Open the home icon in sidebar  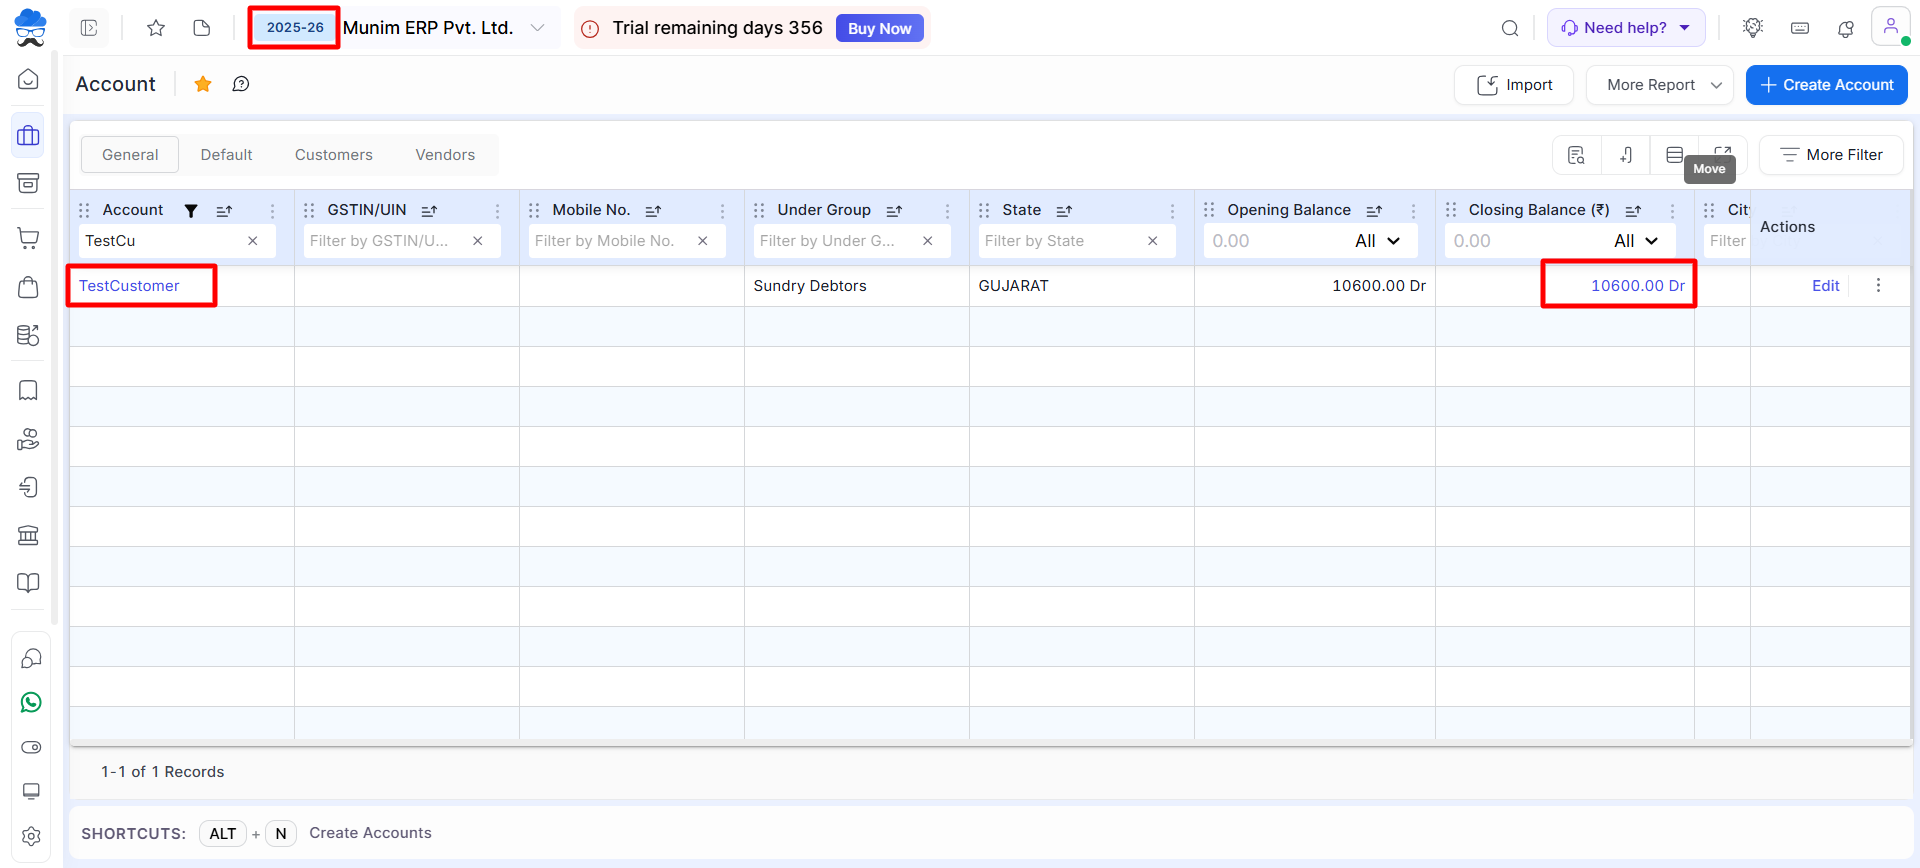(x=29, y=80)
